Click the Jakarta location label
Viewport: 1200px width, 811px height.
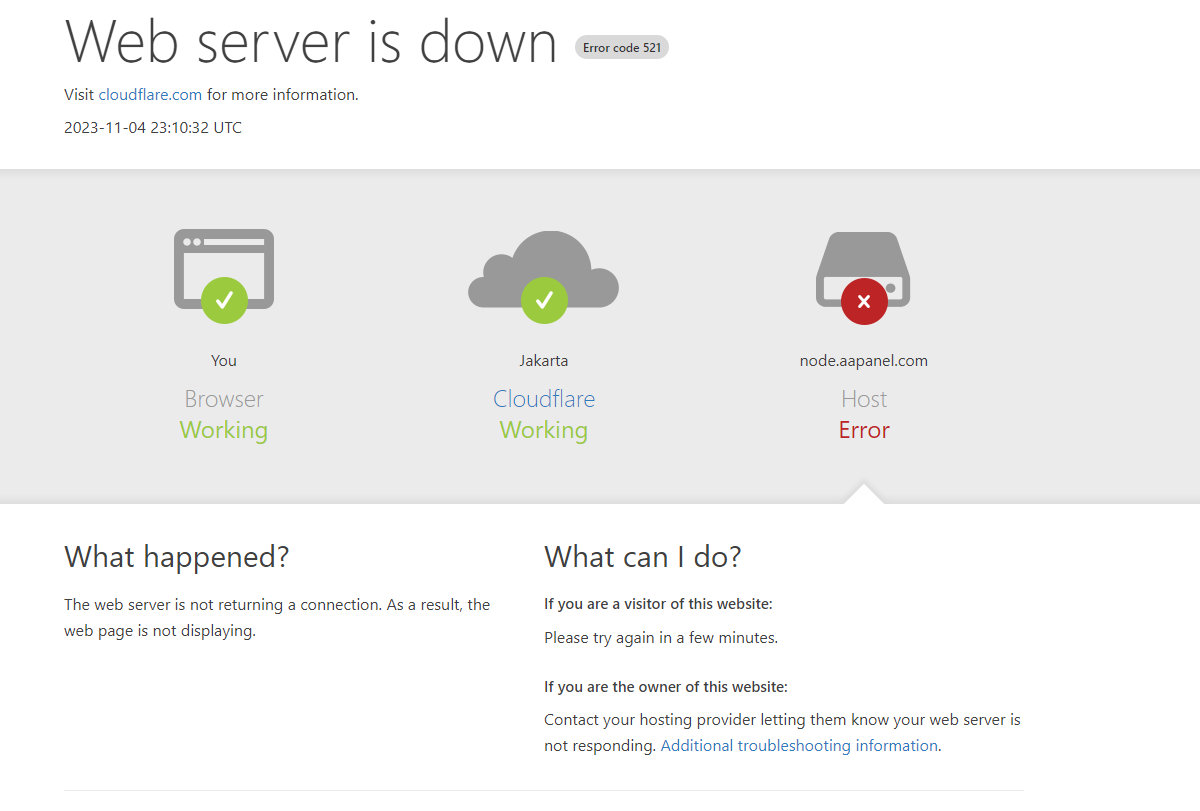pyautogui.click(x=544, y=361)
